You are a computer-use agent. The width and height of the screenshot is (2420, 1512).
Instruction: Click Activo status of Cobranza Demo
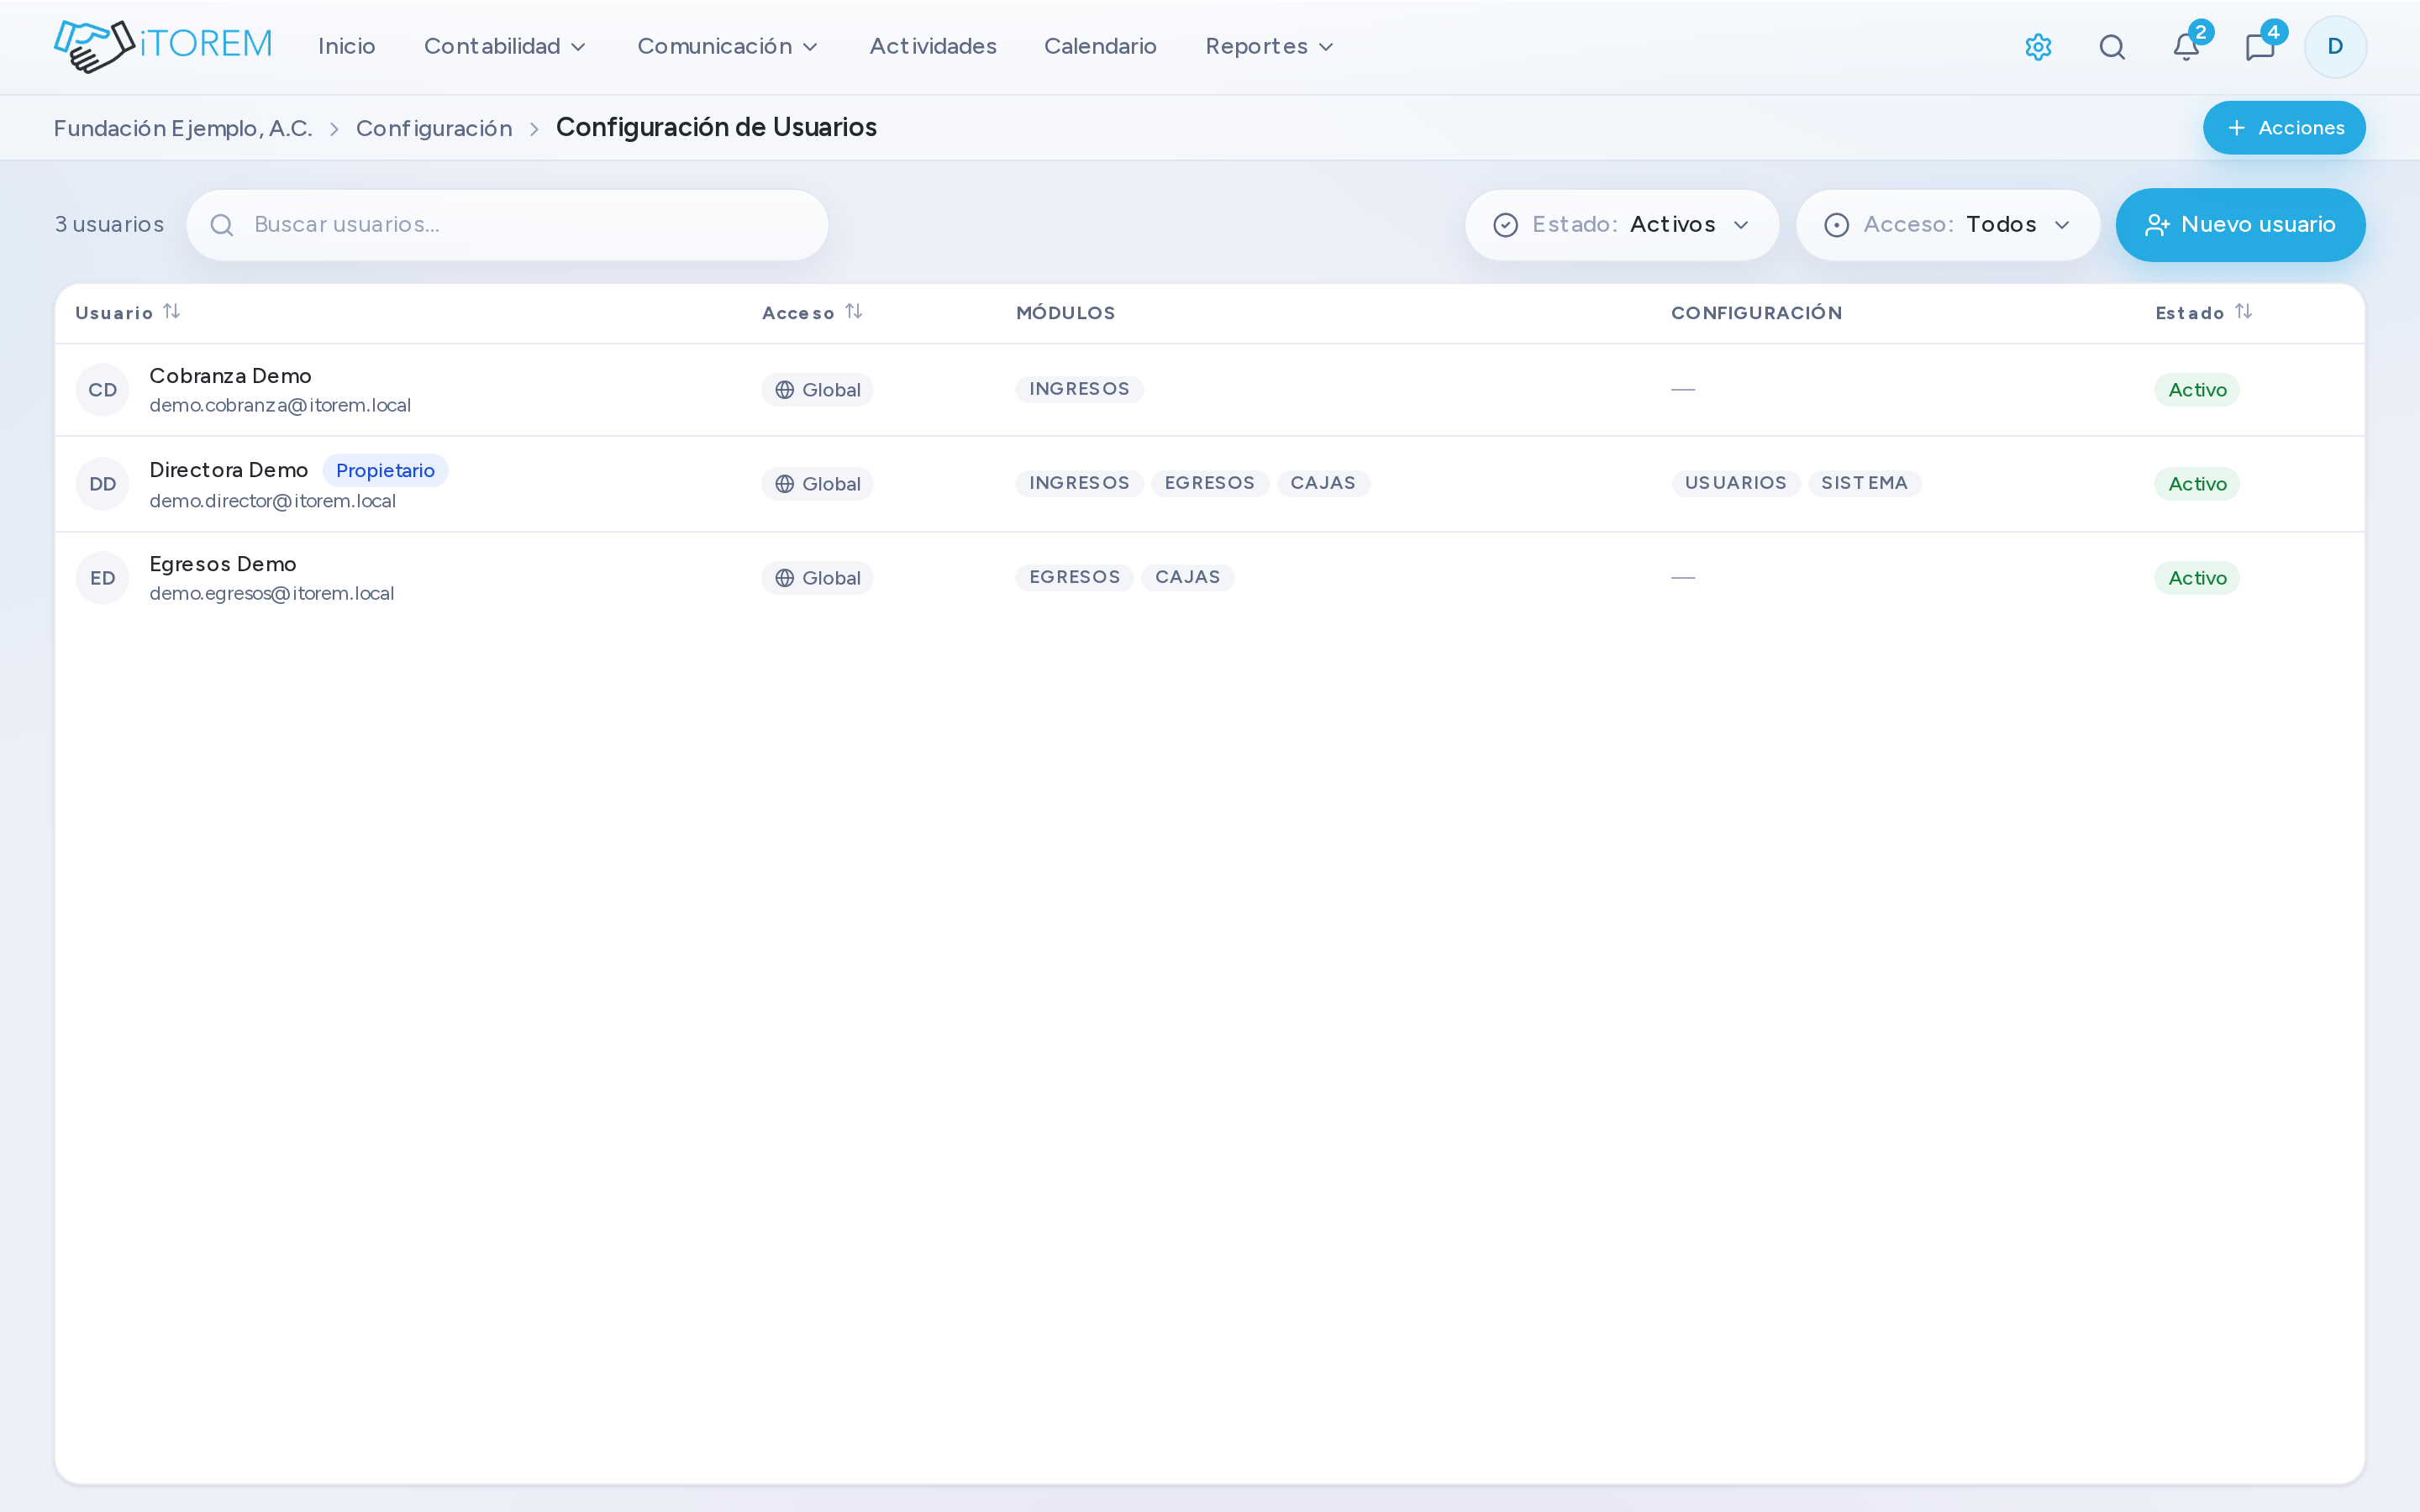point(2197,390)
